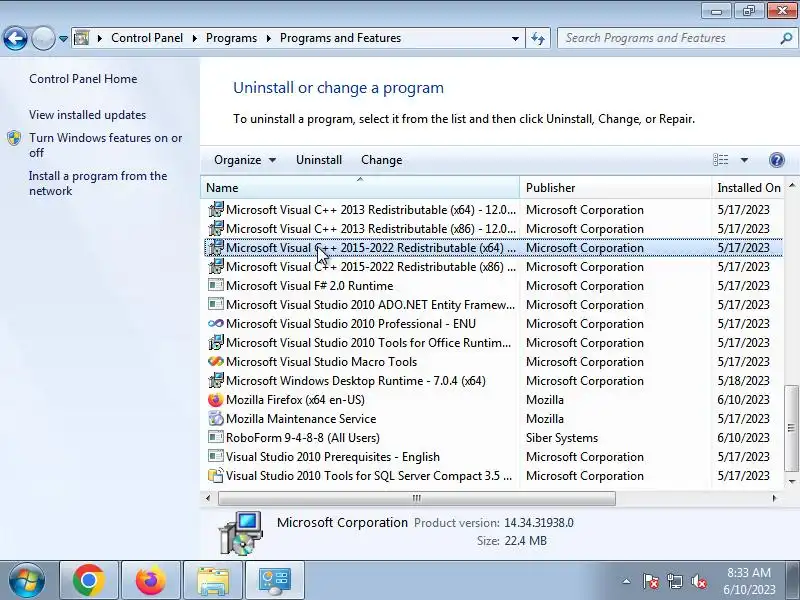Launch Firefox from the taskbar
This screenshot has width=800, height=600.
151,580
